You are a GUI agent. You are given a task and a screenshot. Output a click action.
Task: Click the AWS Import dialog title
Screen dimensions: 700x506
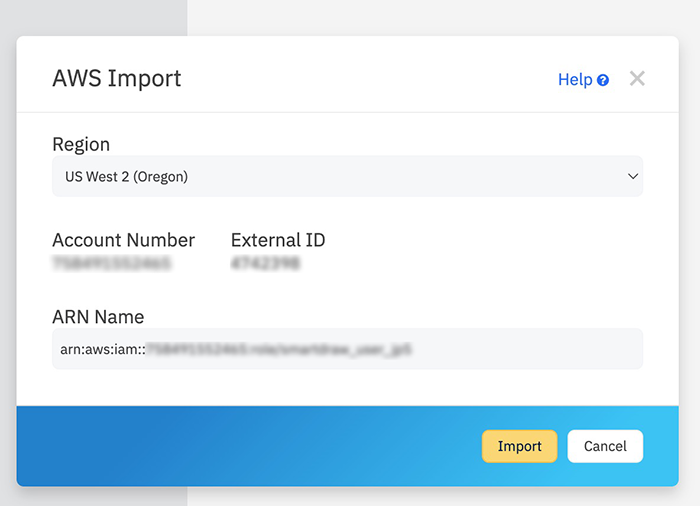coord(117,79)
